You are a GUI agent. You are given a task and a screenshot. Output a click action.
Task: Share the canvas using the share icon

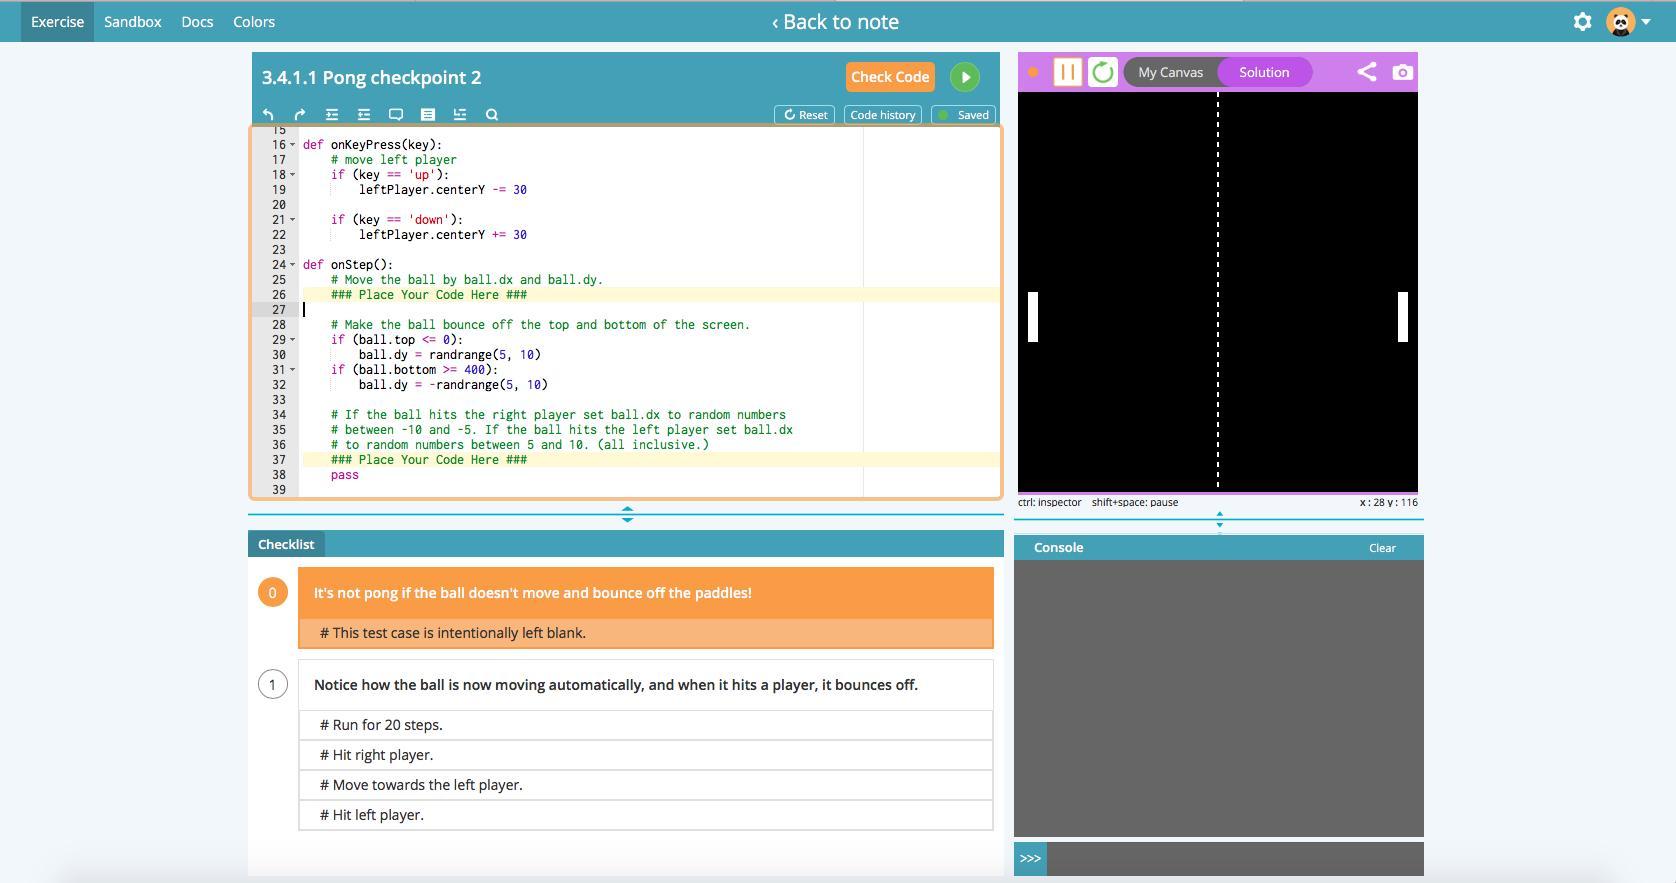(1366, 72)
